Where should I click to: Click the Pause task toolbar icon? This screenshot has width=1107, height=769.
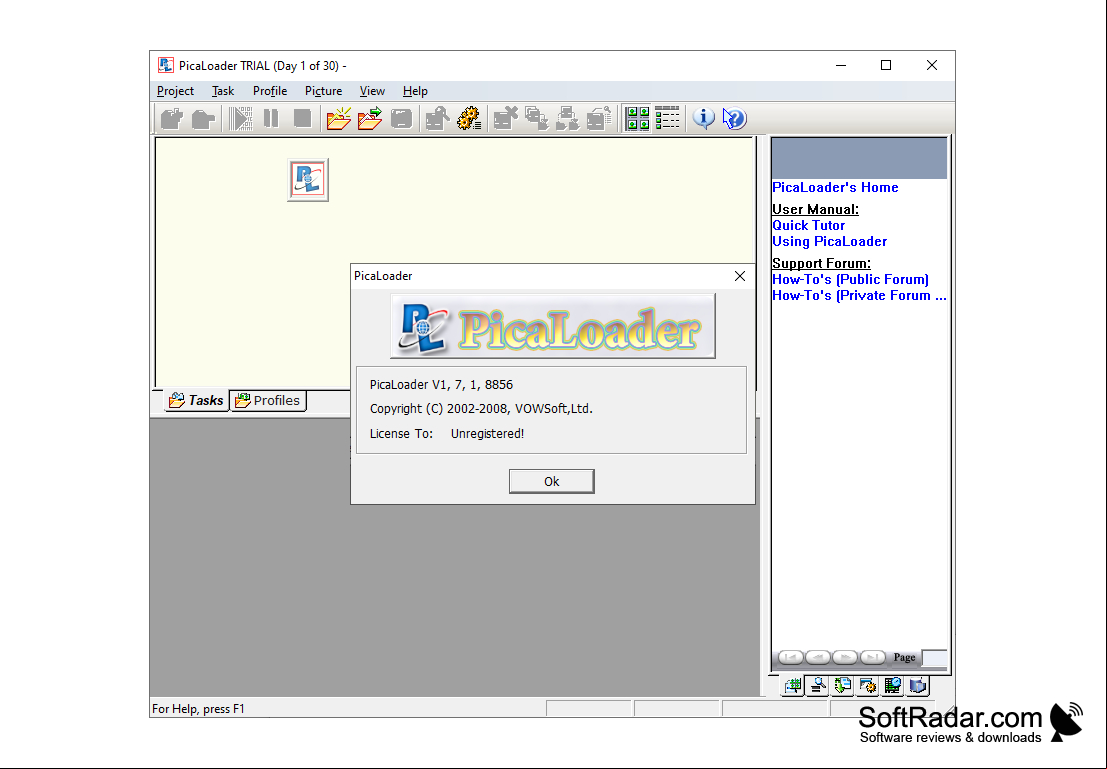click(x=271, y=119)
